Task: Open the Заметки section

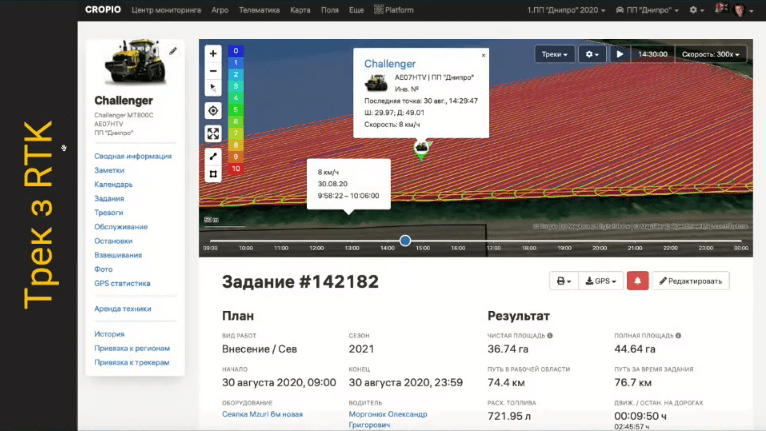Action: pyautogui.click(x=109, y=171)
